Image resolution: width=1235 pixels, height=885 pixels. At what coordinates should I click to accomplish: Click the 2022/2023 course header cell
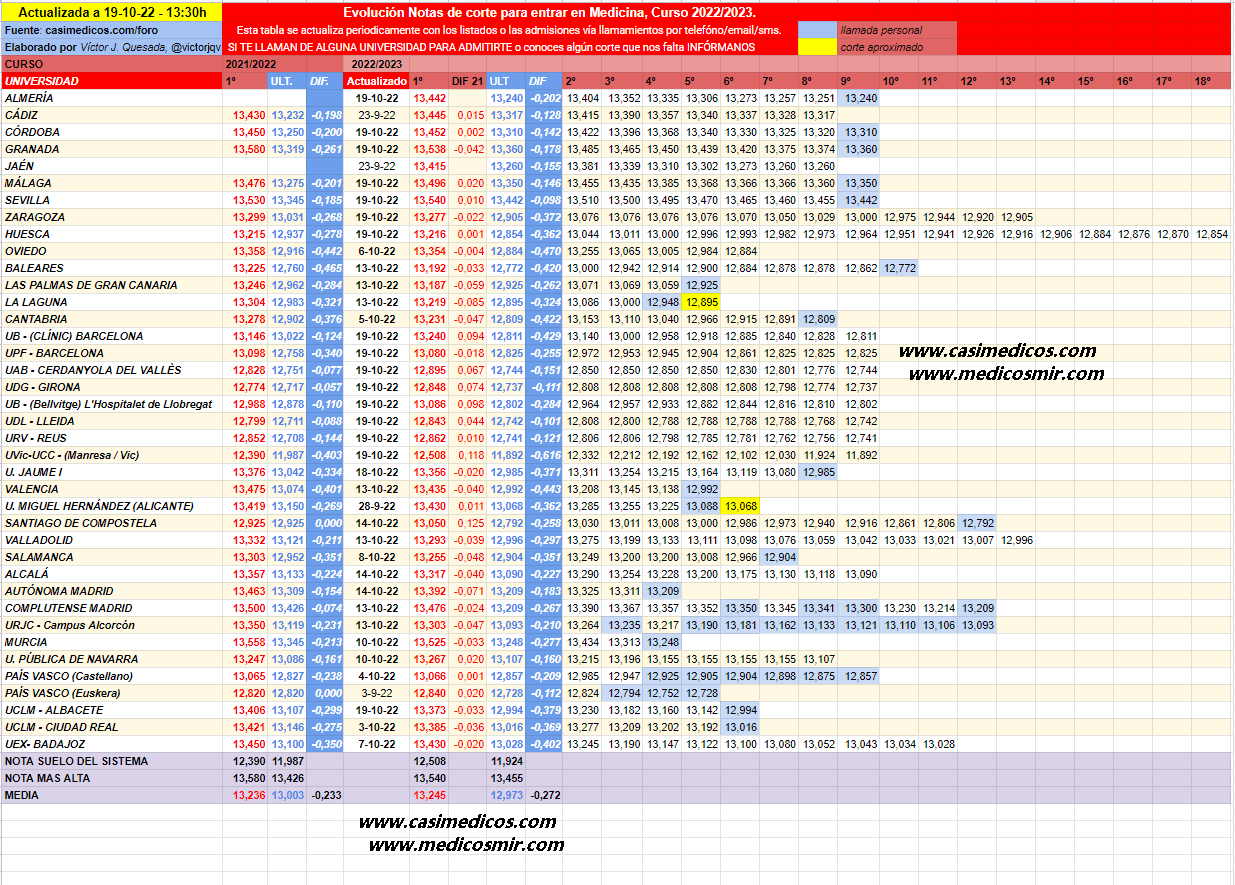[373, 64]
